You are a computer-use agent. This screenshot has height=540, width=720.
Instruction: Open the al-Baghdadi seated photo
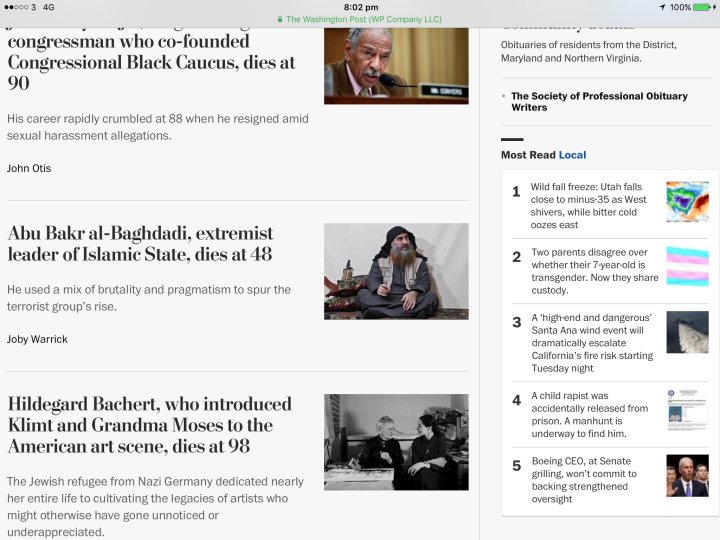point(396,271)
